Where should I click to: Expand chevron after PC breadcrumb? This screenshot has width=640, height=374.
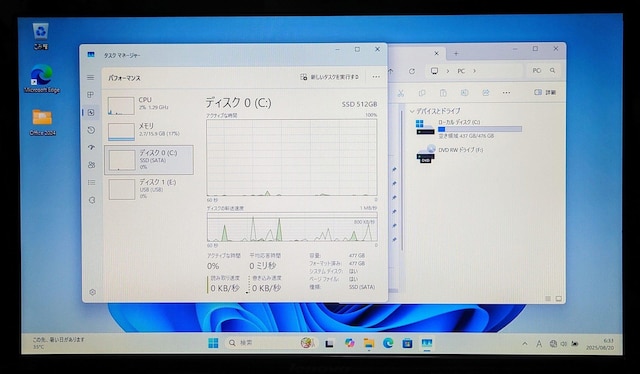coord(474,71)
